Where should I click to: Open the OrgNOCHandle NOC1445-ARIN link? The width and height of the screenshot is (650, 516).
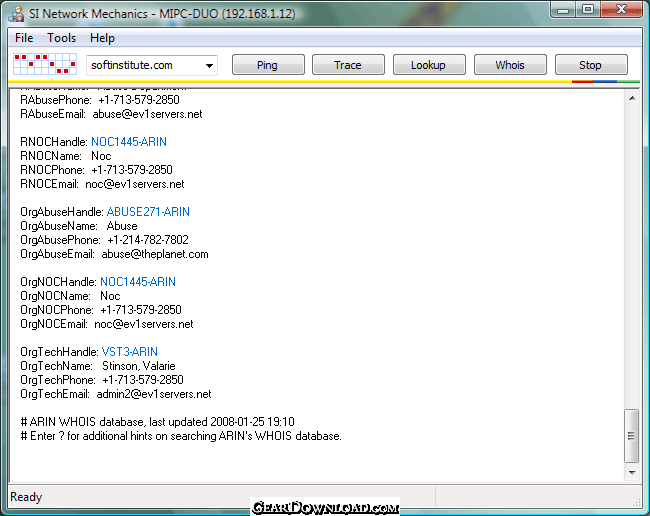tap(138, 282)
